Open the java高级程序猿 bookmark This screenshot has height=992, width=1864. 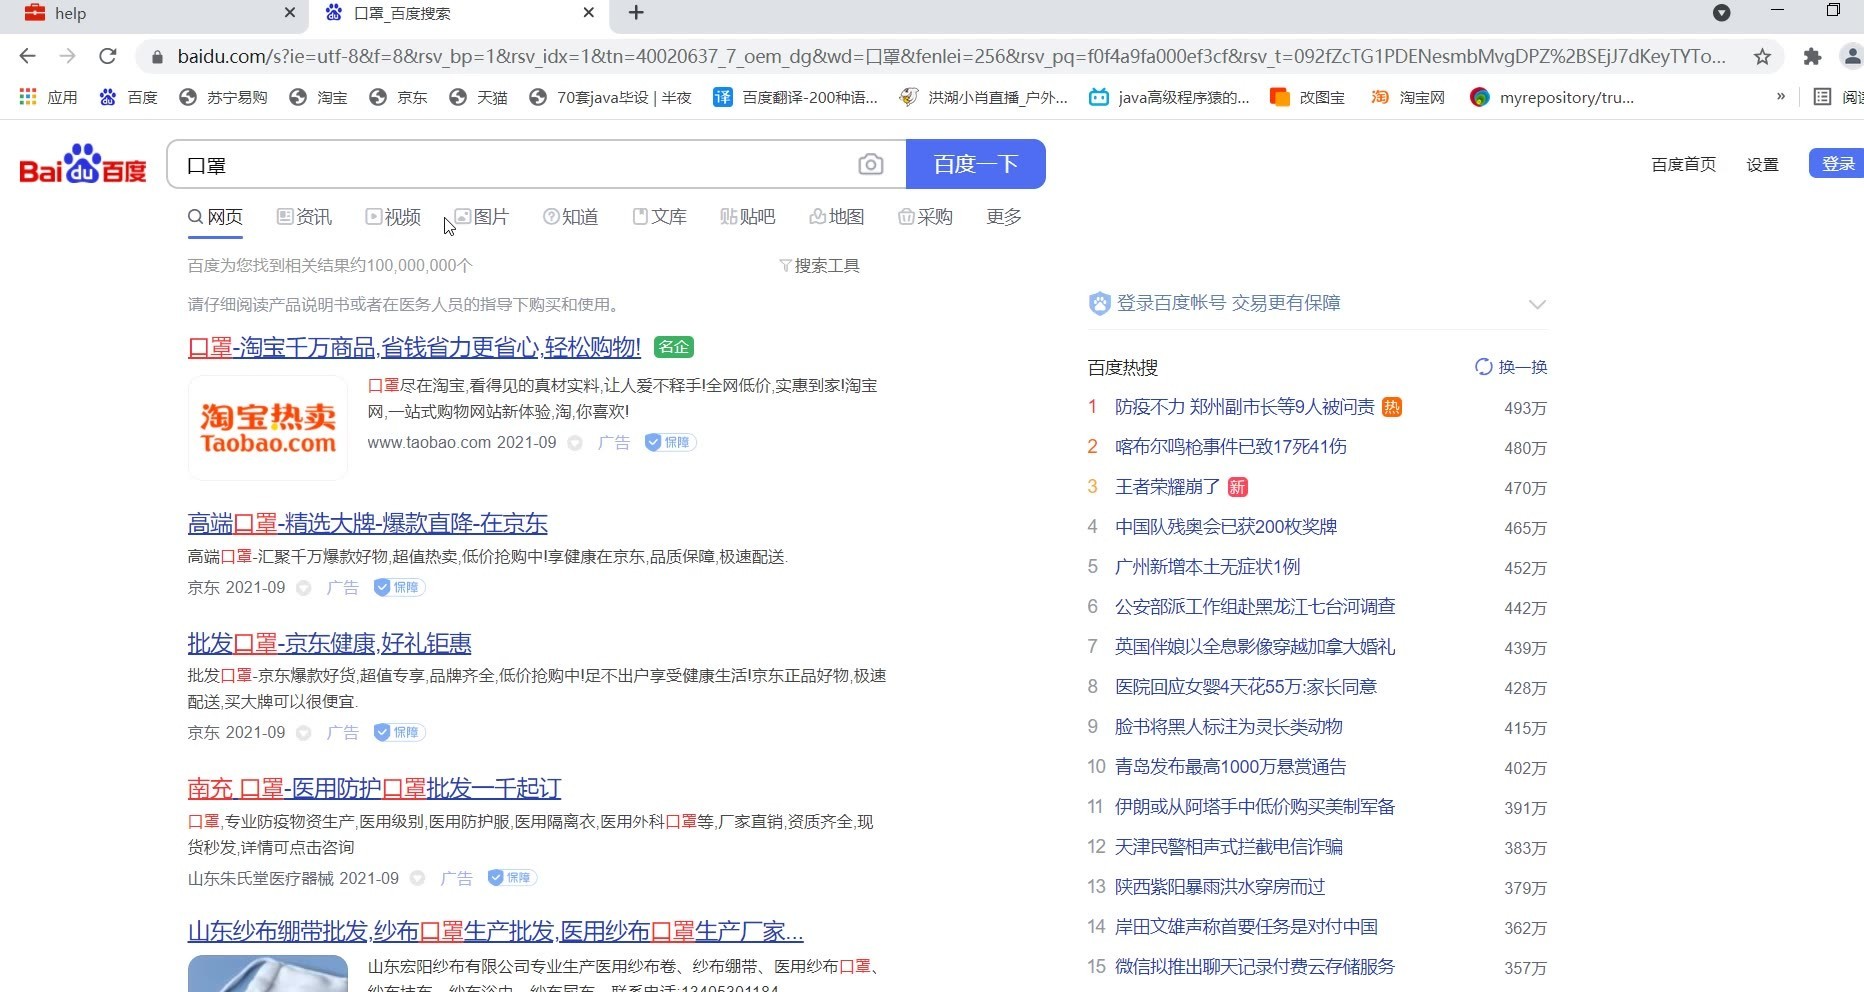click(x=1169, y=97)
